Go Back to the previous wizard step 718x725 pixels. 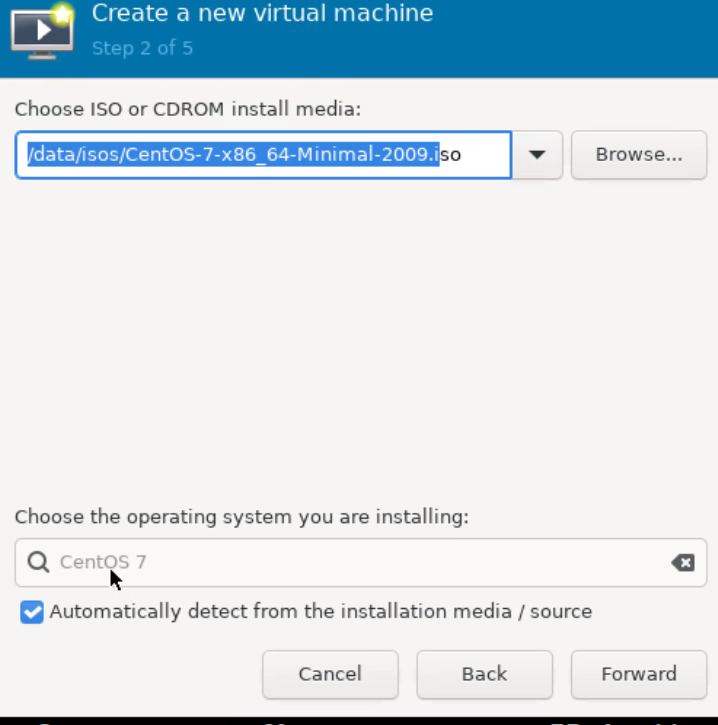click(x=484, y=674)
